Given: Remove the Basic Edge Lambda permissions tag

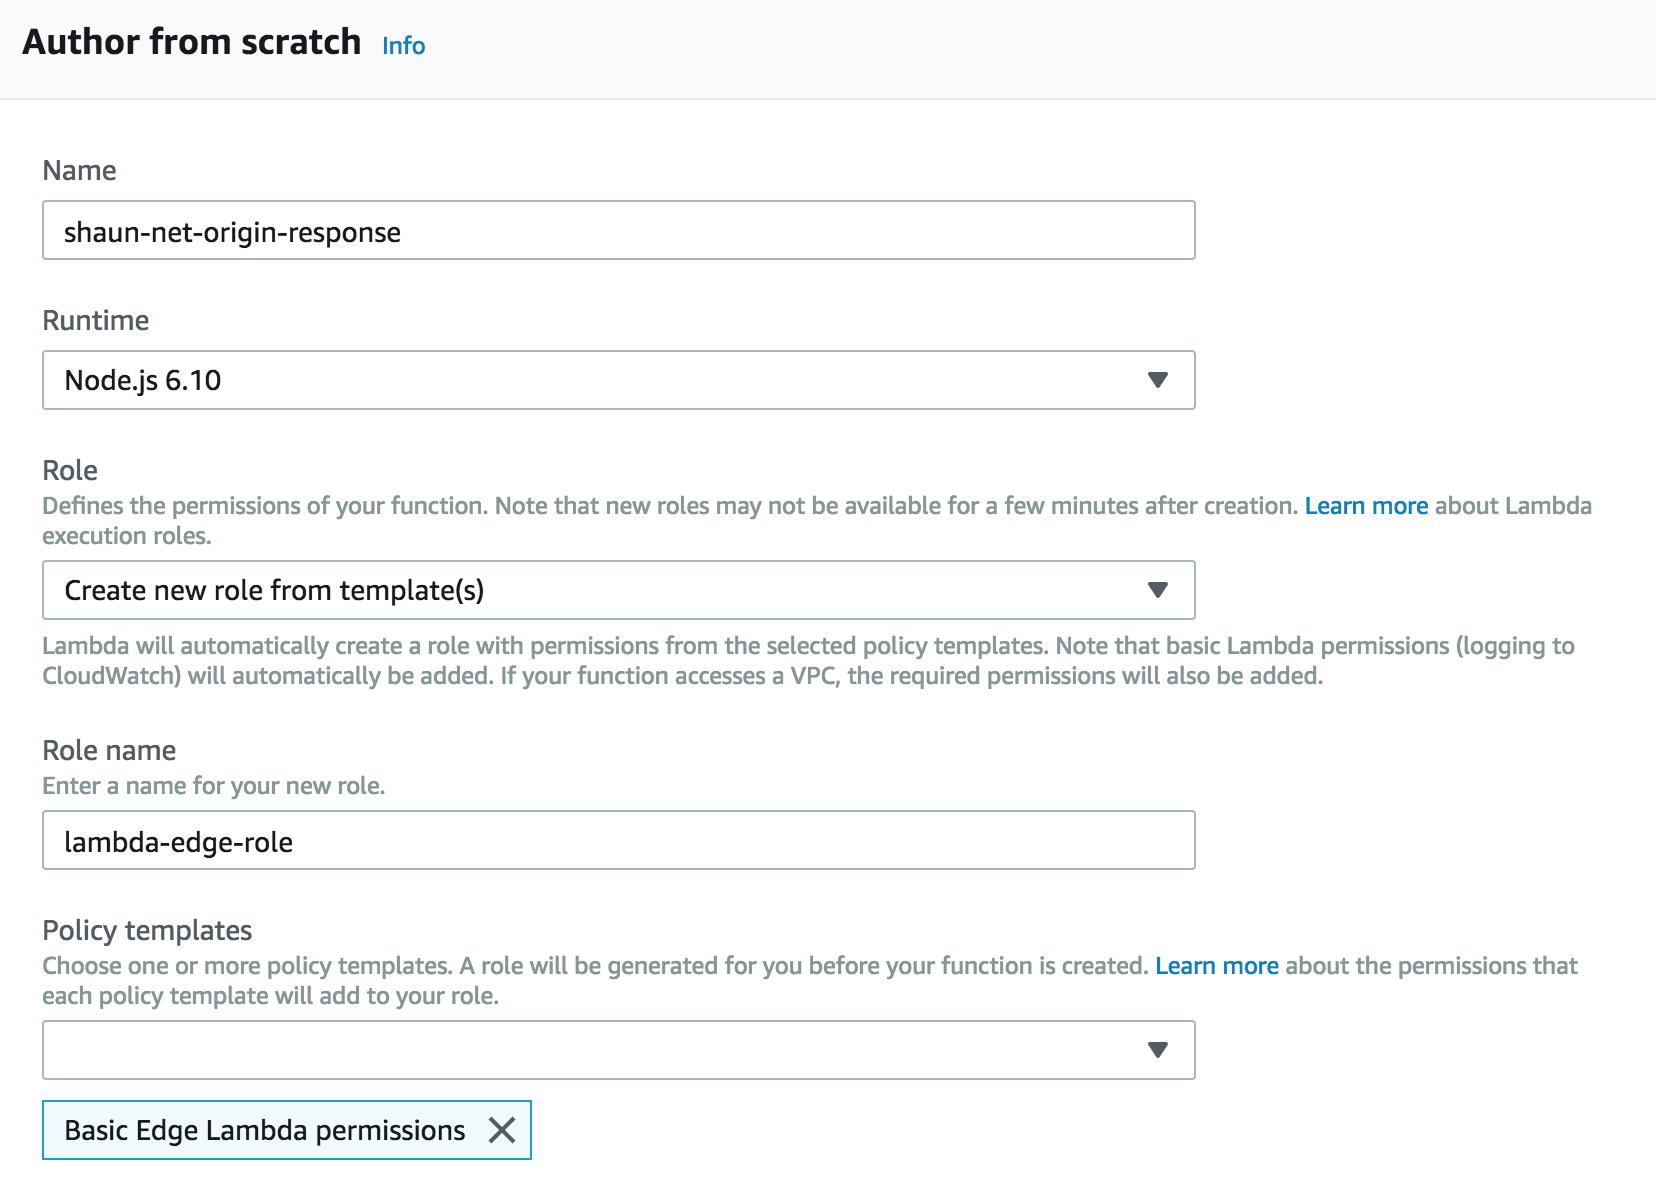Looking at the screenshot, I should 502,1130.
